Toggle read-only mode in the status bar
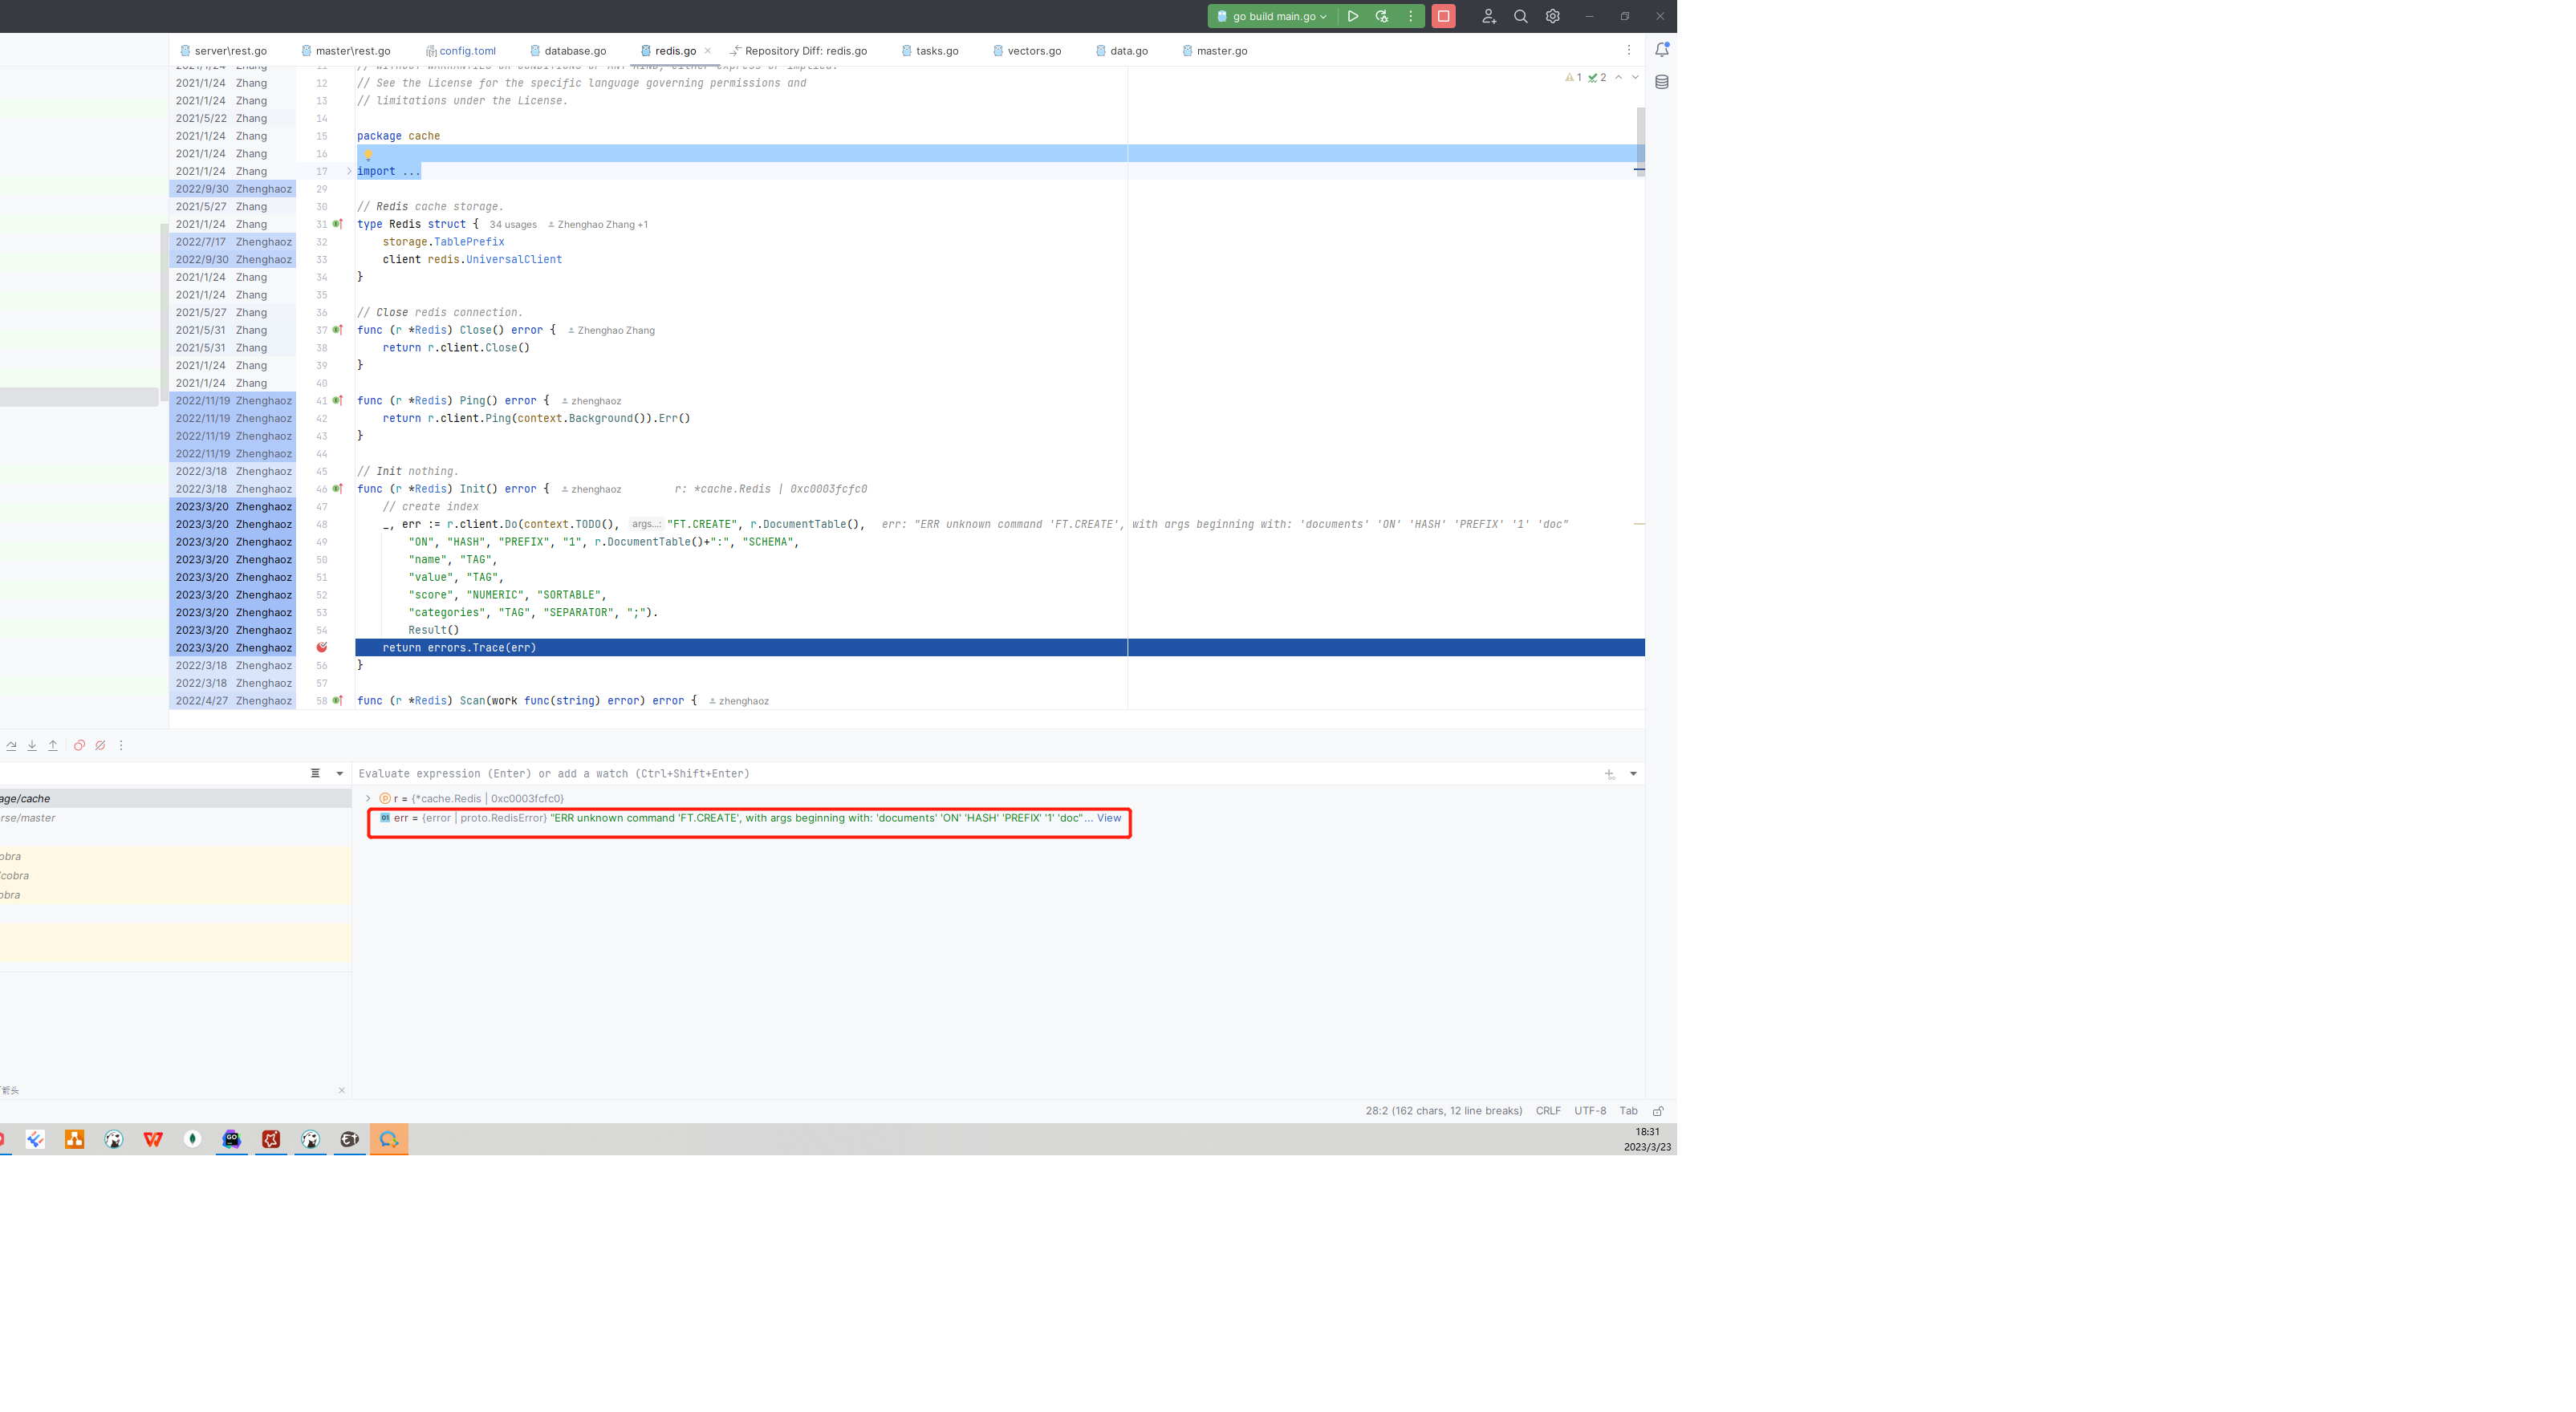2576x1412 pixels. [1658, 1110]
